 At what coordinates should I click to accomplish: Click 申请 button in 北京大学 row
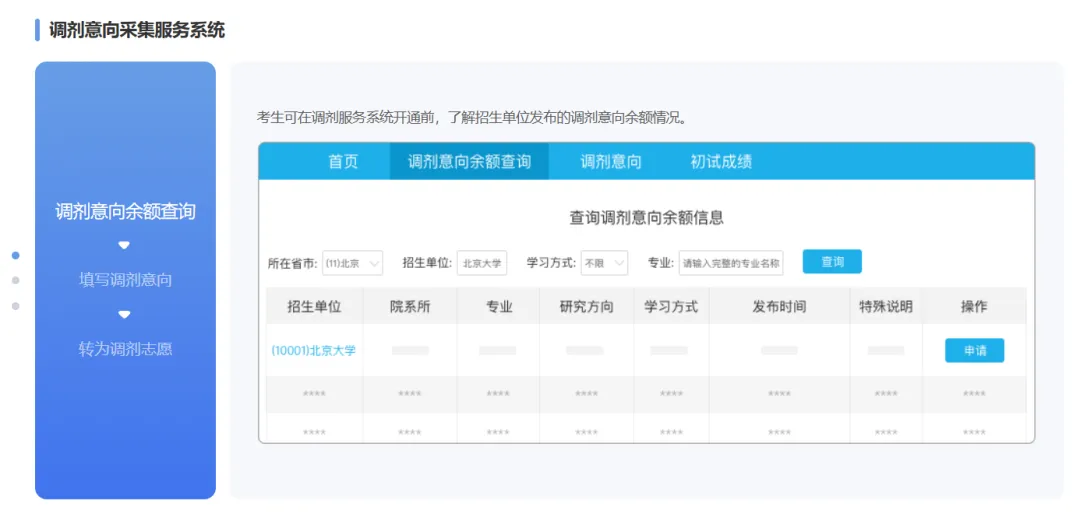pyautogui.click(x=975, y=351)
